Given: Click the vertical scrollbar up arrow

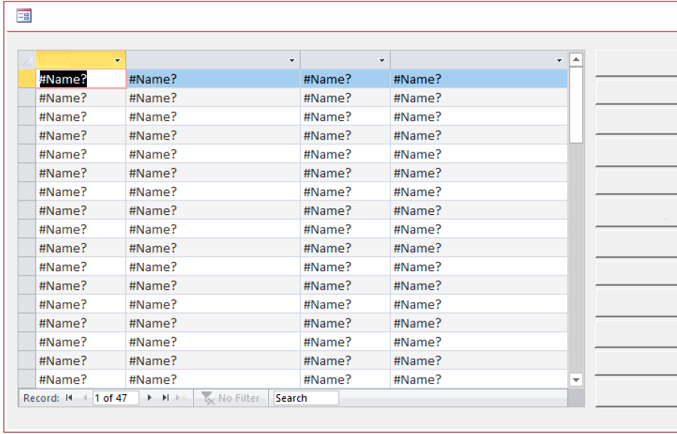Looking at the screenshot, I should coord(576,60).
